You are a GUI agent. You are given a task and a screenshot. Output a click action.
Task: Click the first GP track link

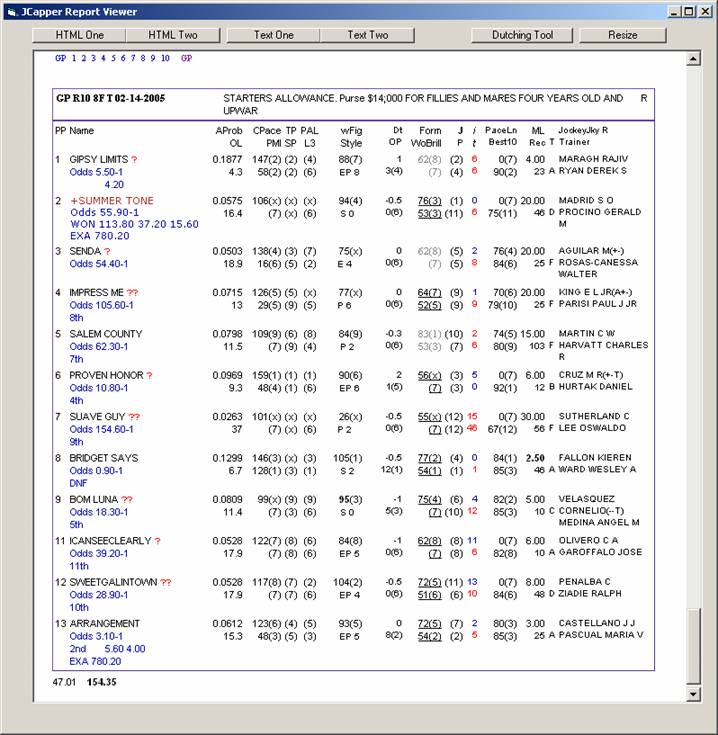60,58
